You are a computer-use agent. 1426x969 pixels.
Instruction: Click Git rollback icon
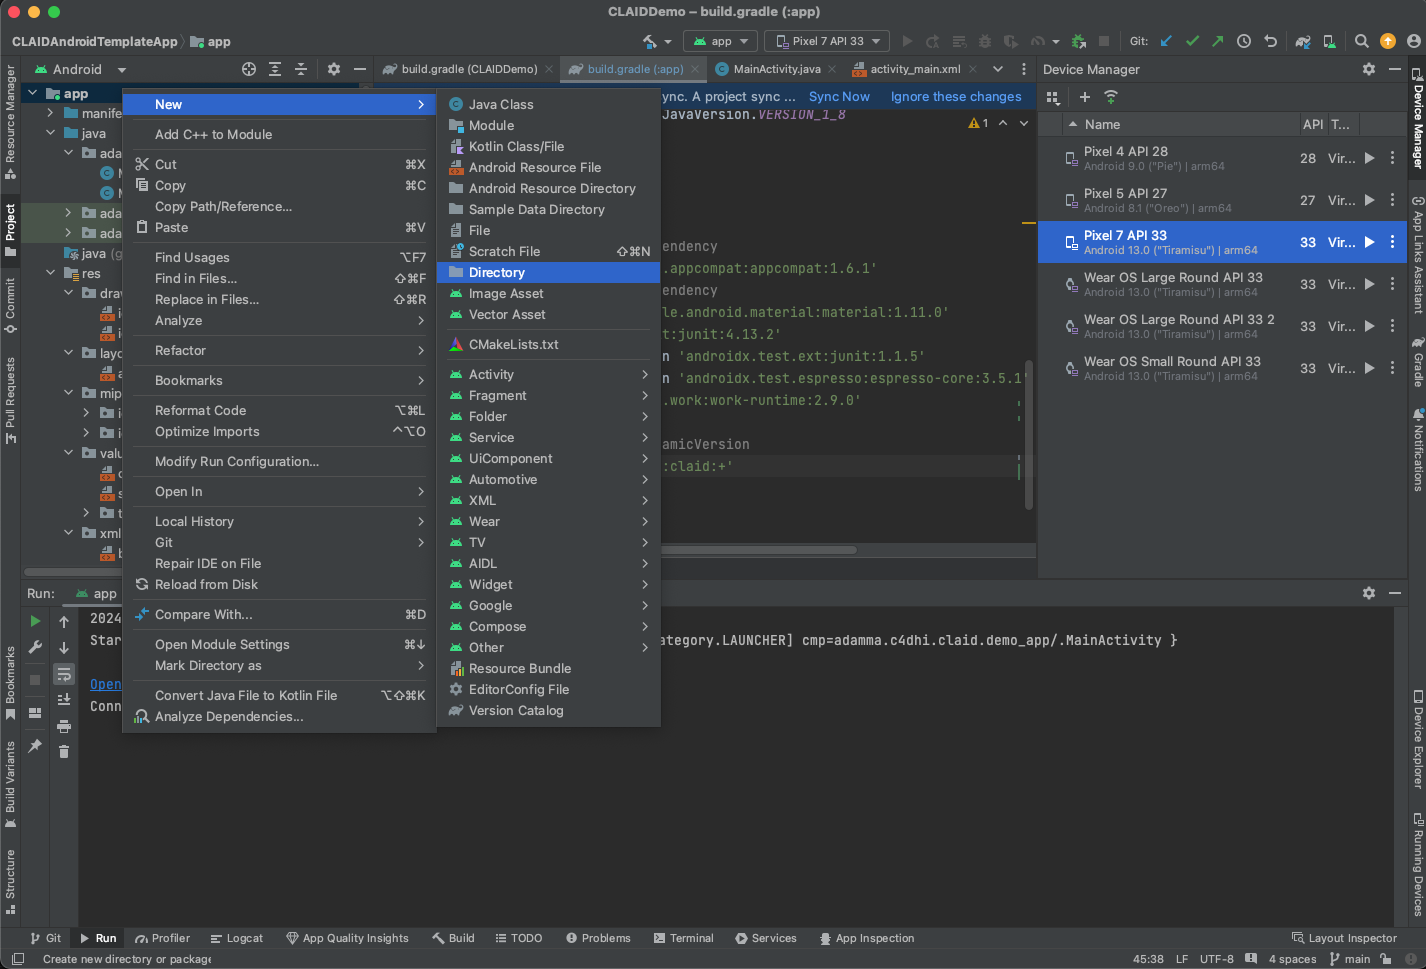tap(1270, 41)
